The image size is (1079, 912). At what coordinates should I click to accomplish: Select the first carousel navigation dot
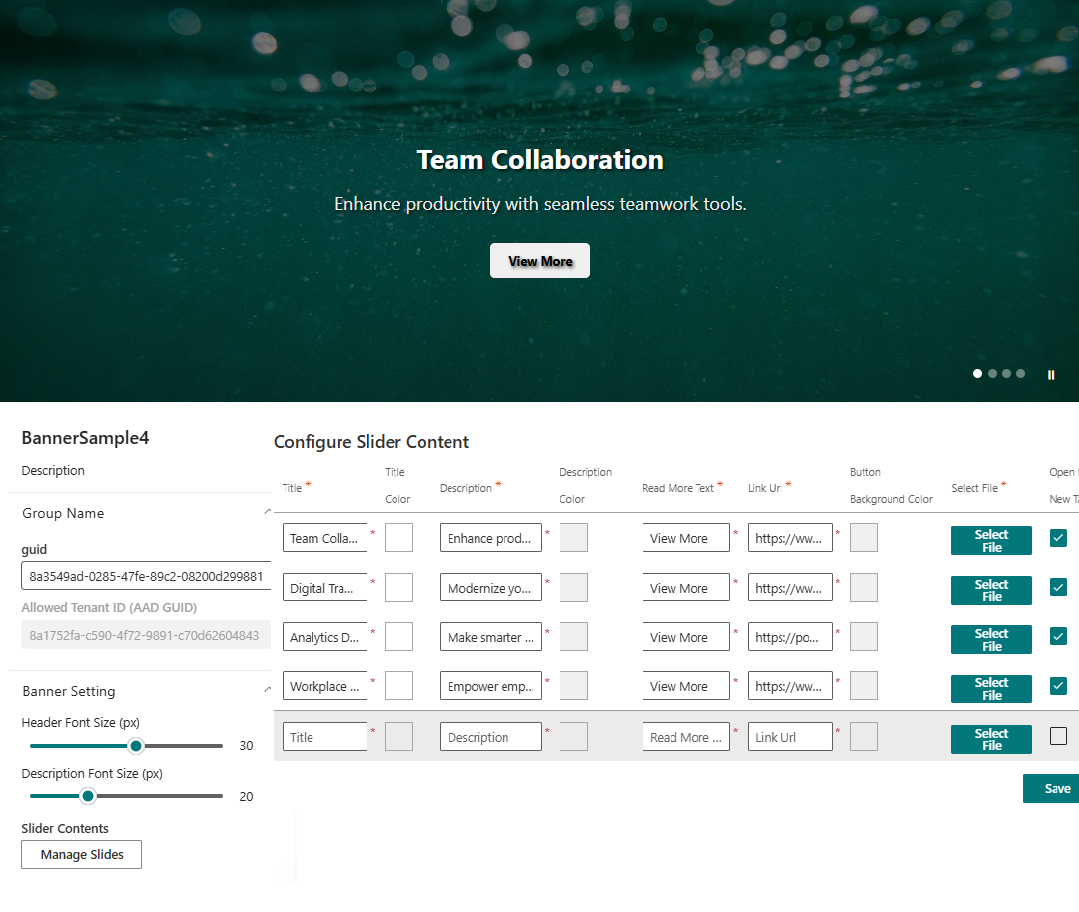click(x=977, y=373)
